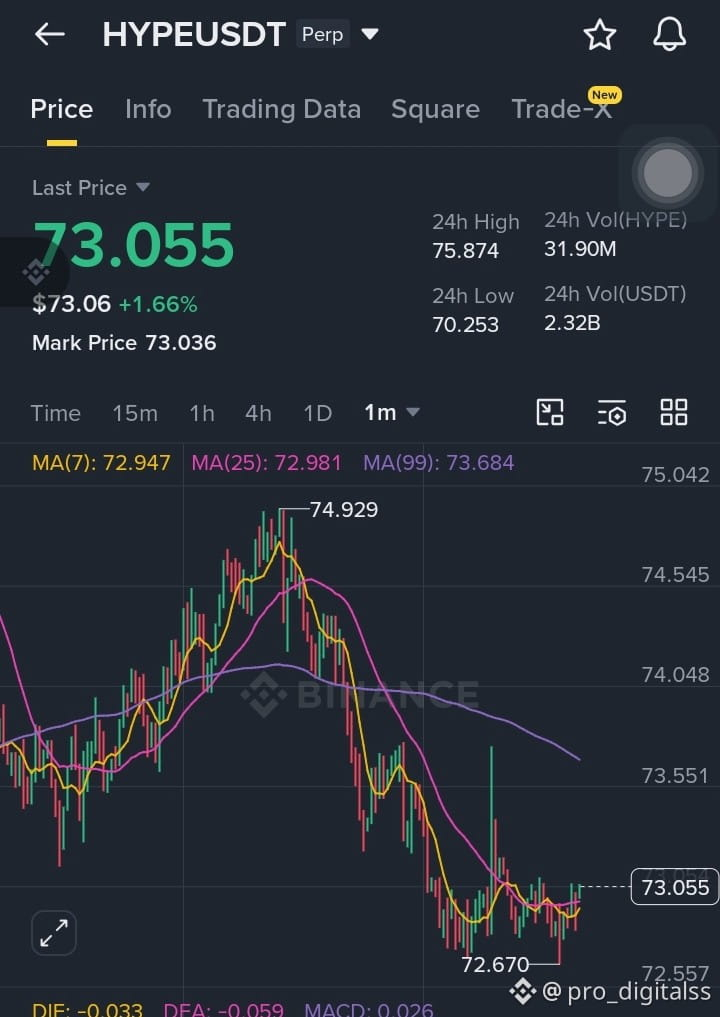
Task: Tap the 72.670 low marker on chart
Action: point(495,964)
